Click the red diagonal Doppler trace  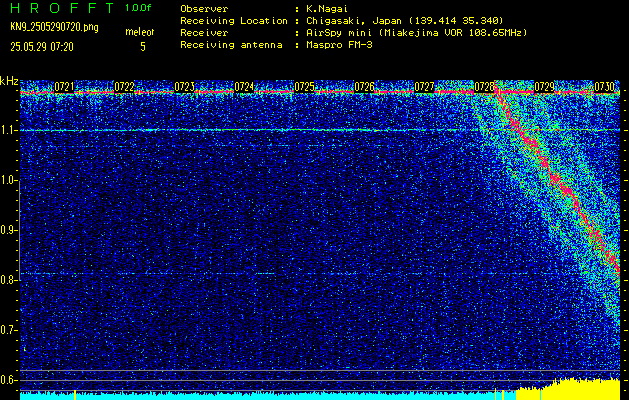point(560,181)
